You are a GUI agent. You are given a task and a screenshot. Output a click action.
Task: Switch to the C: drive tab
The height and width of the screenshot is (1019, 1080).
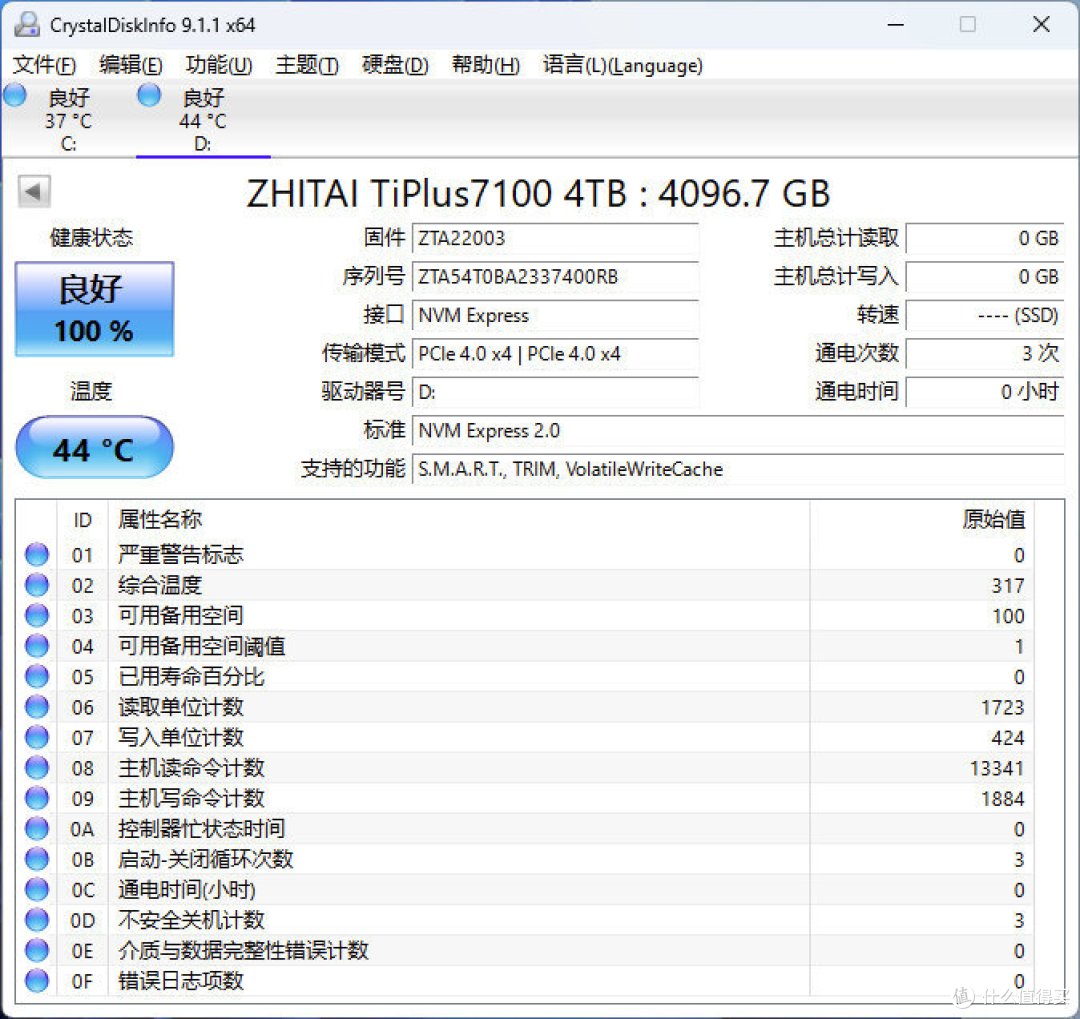pos(67,118)
